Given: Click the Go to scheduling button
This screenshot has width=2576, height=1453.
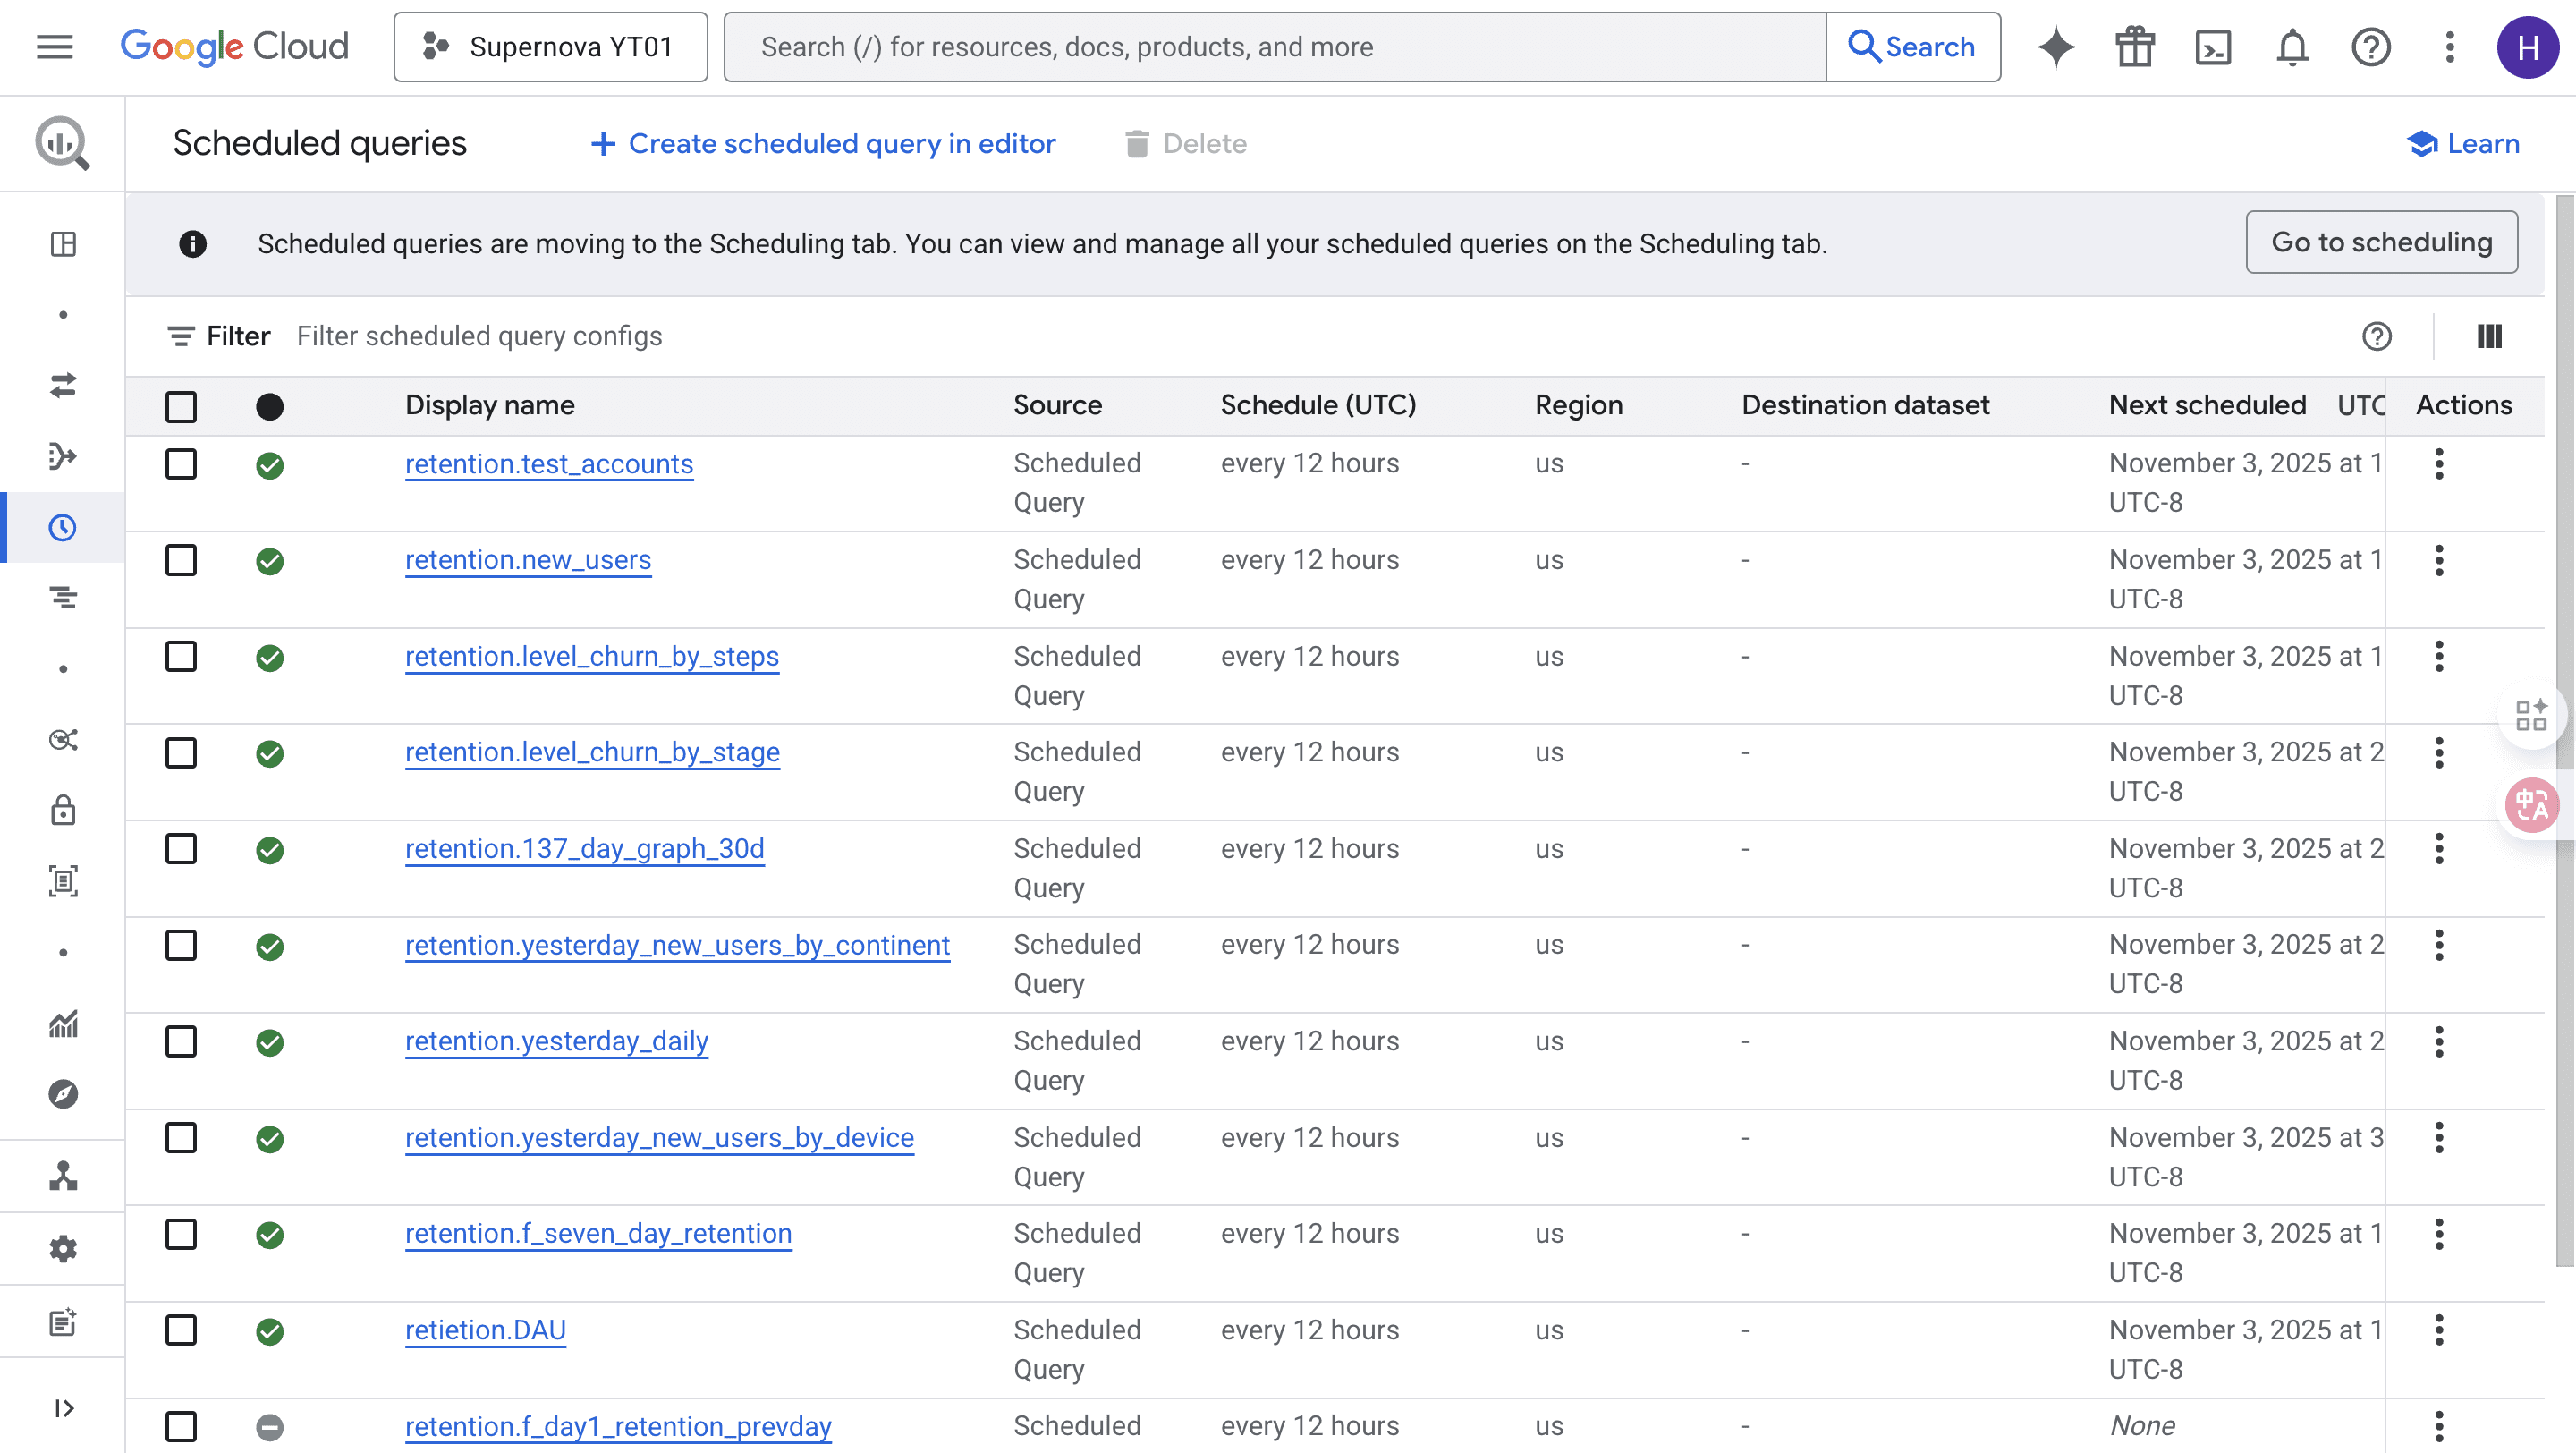Looking at the screenshot, I should pos(2381,242).
